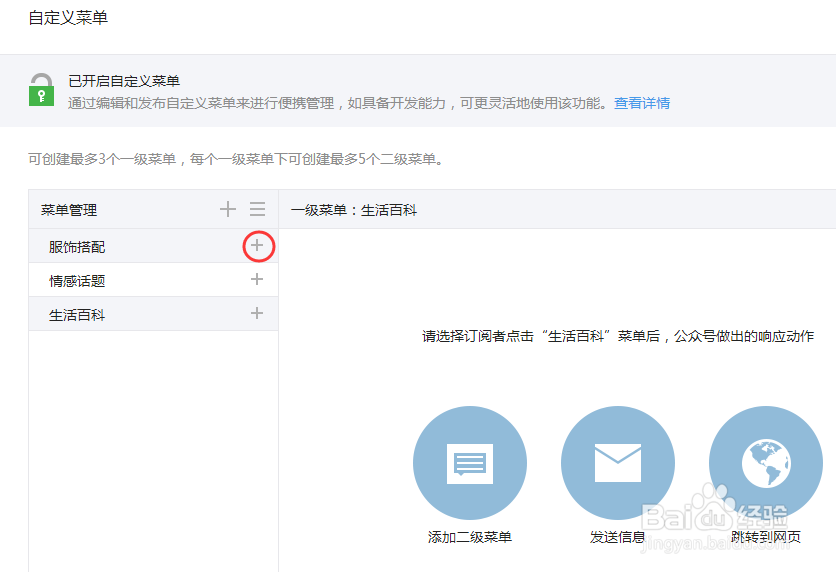Add submenu with plus beside 服饰搭配

[257, 245]
